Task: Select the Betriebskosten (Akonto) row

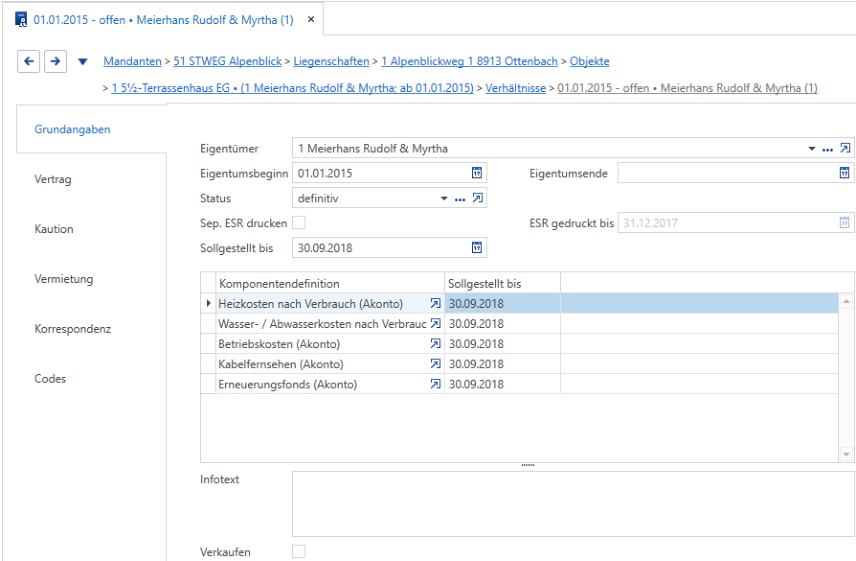Action: (x=519, y=344)
